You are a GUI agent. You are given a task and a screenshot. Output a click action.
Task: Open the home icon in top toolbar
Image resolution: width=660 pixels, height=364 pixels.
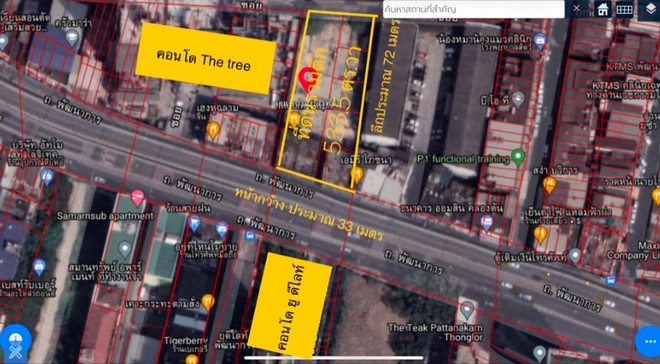[x=603, y=9]
